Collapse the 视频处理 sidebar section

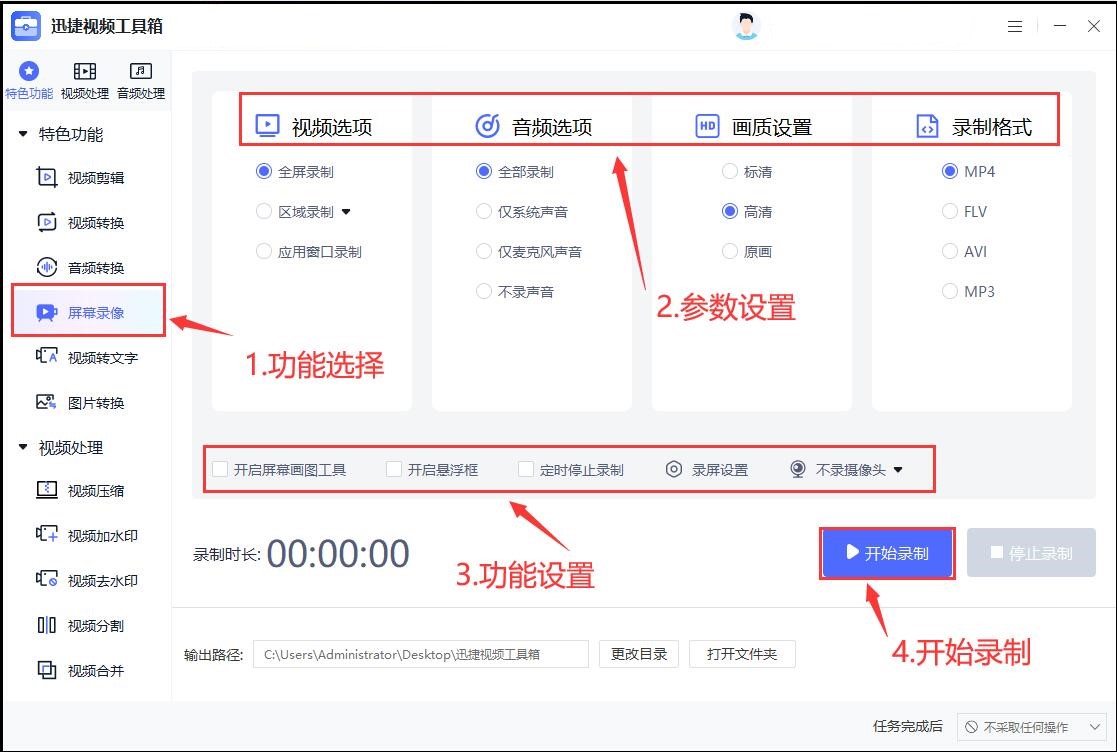pyautogui.click(x=23, y=447)
